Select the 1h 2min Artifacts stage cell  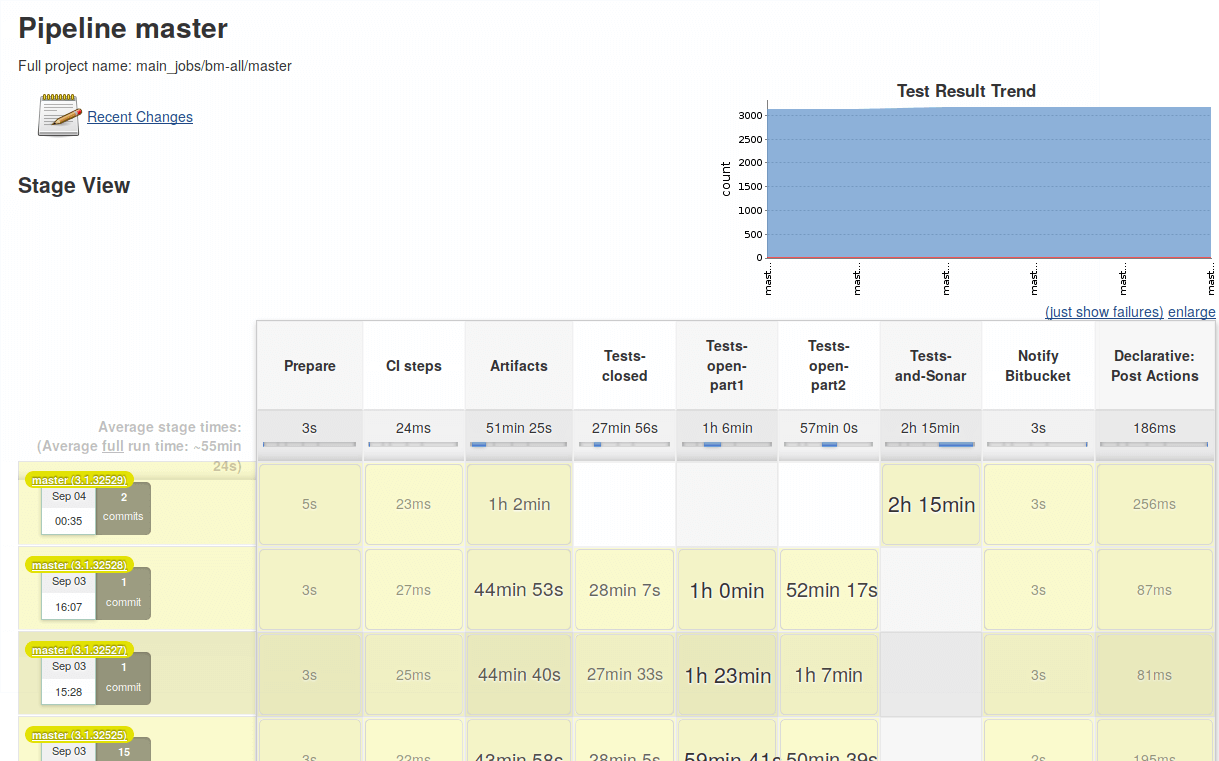click(x=519, y=505)
